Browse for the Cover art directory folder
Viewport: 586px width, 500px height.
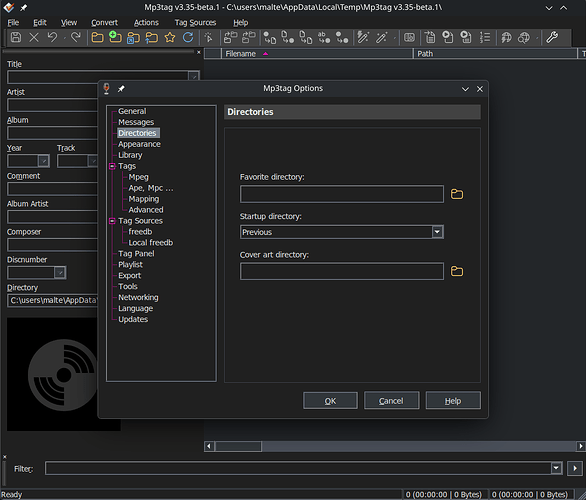[x=457, y=271]
